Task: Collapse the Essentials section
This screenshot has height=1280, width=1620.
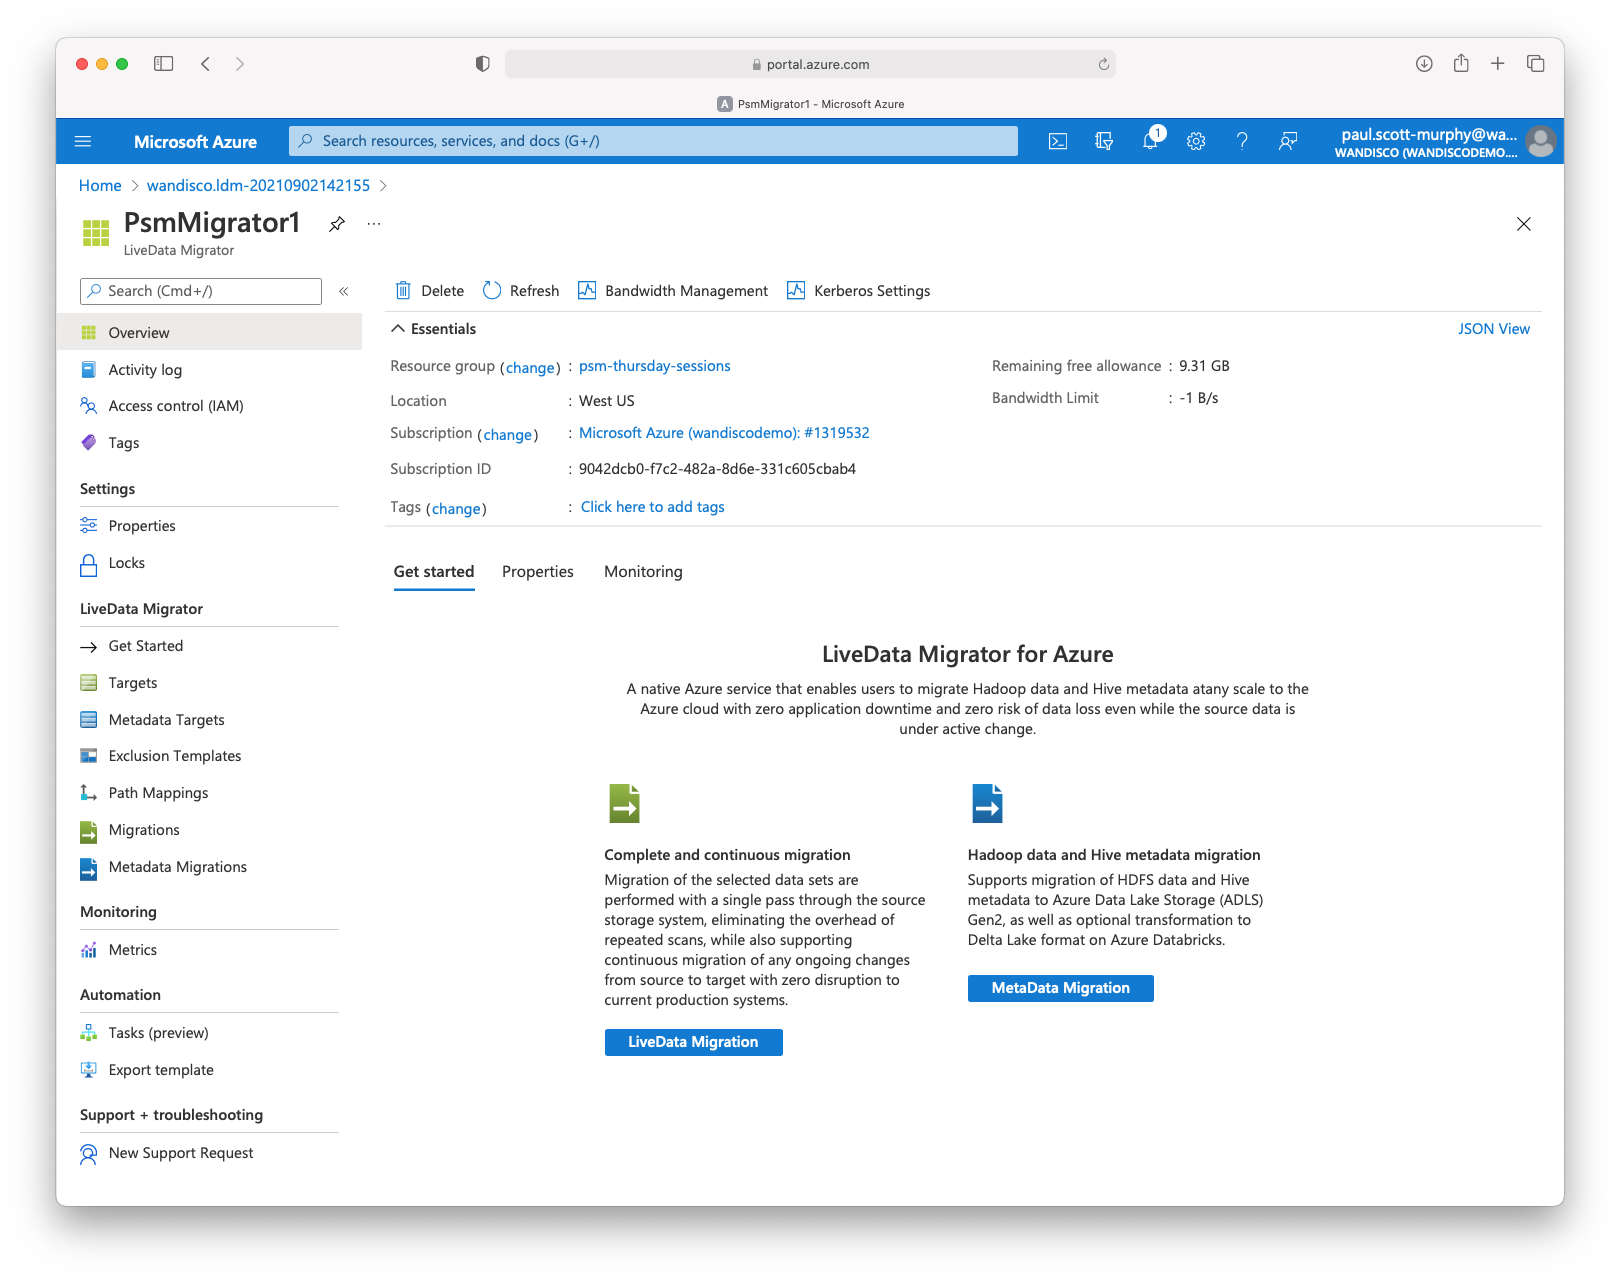Action: click(x=398, y=329)
